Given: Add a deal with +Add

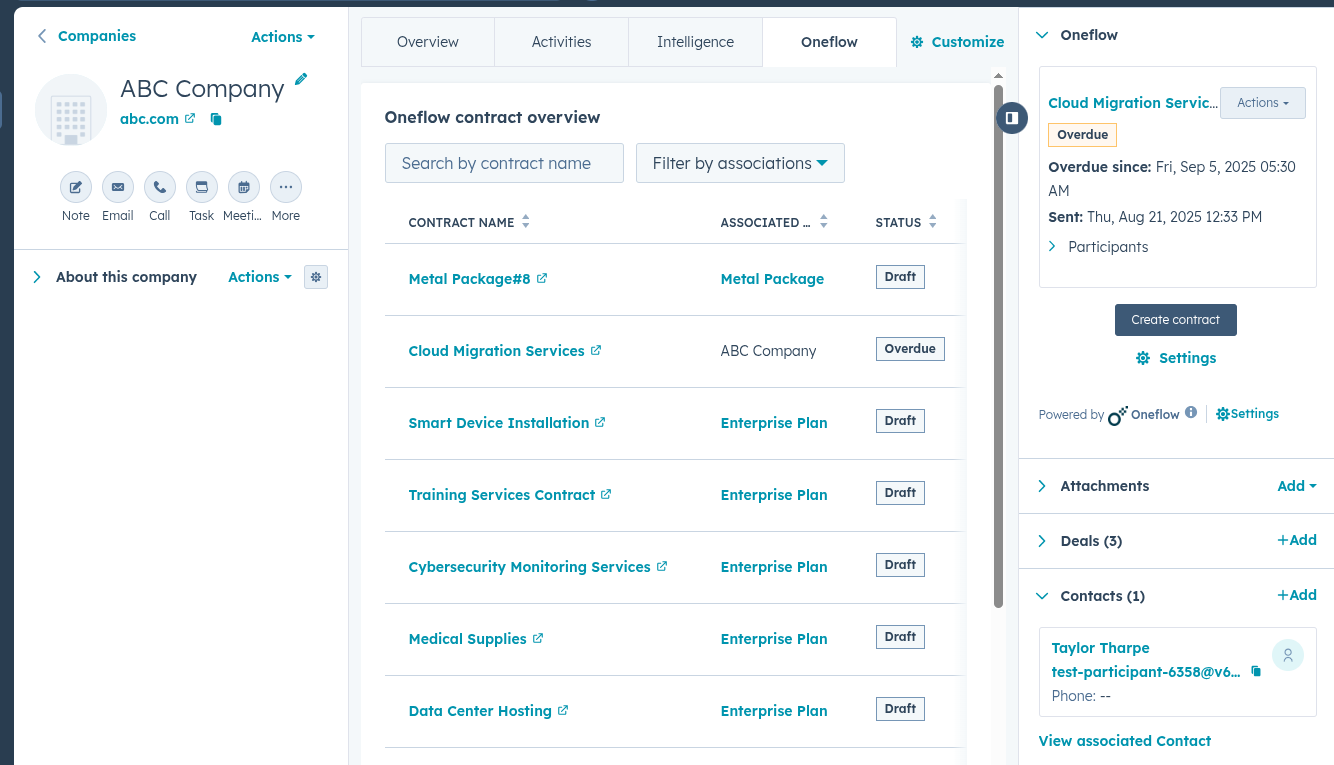Looking at the screenshot, I should pos(1297,540).
